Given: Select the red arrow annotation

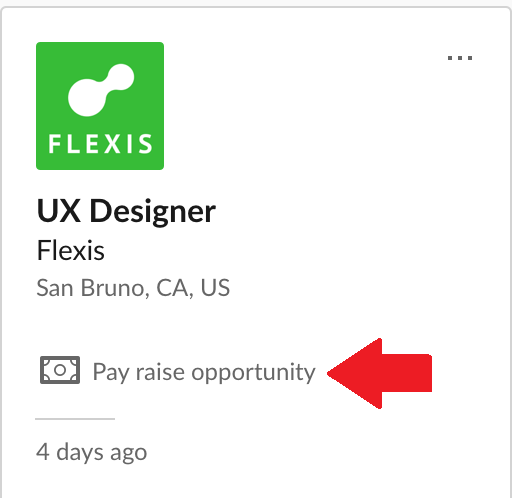Looking at the screenshot, I should (379, 373).
